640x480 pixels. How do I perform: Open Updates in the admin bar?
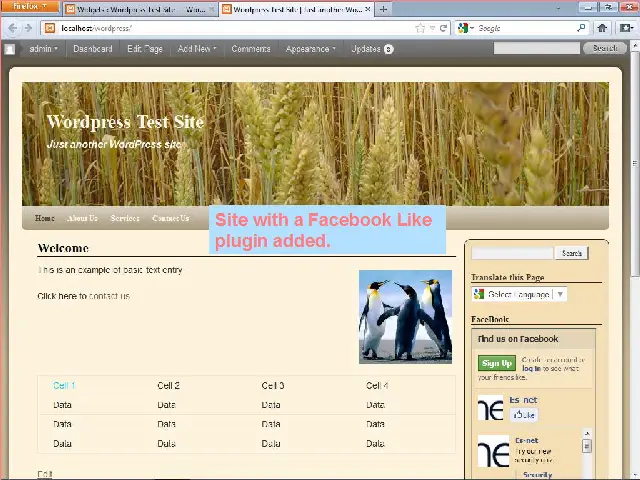(x=372, y=49)
